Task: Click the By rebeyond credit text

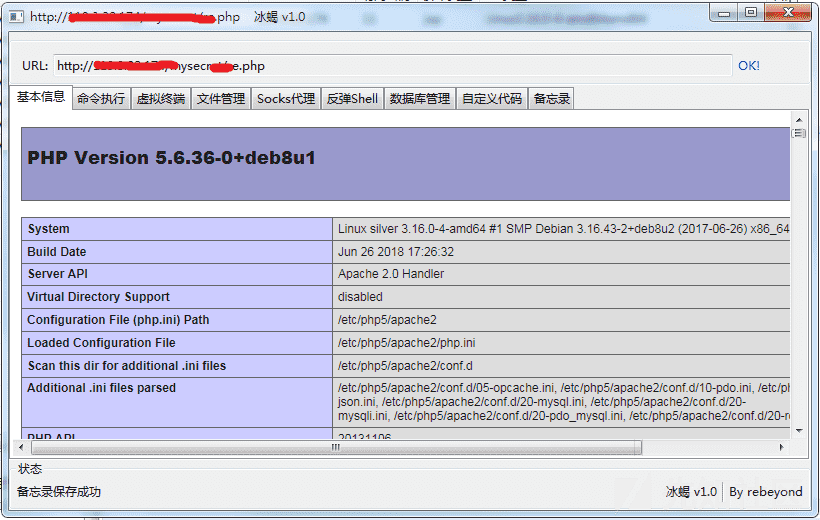Action: pyautogui.click(x=766, y=492)
